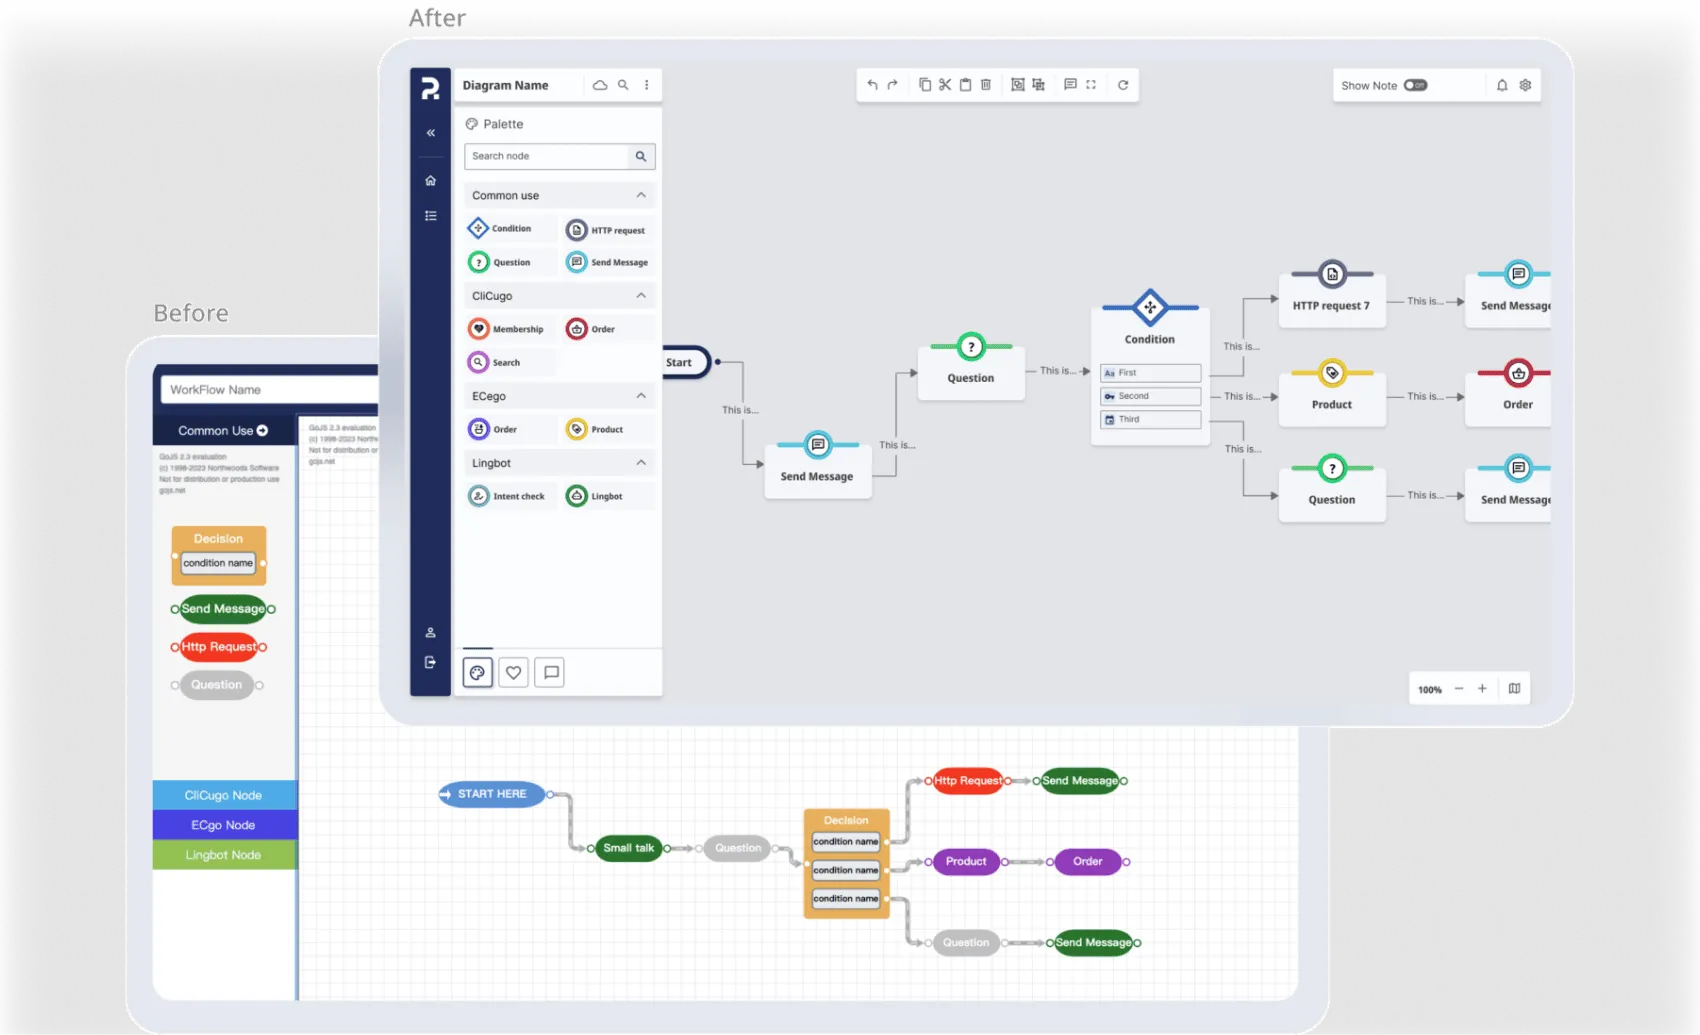Click the Search node input field
The image size is (1700, 1035).
(547, 156)
